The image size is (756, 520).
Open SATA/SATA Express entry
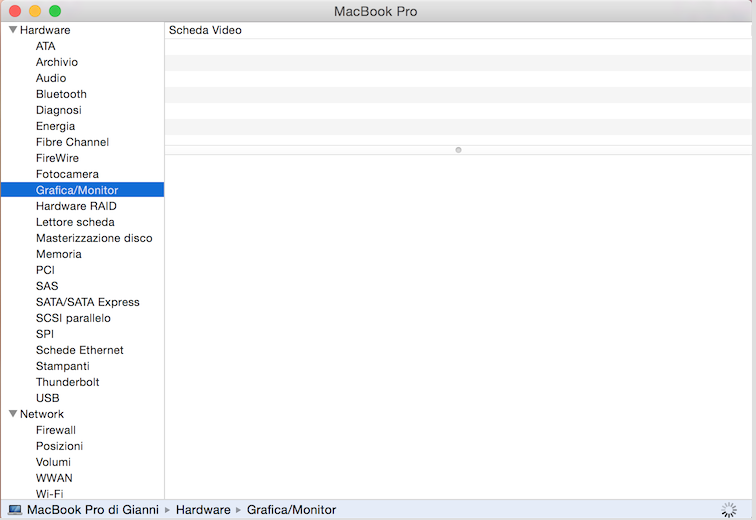[88, 302]
